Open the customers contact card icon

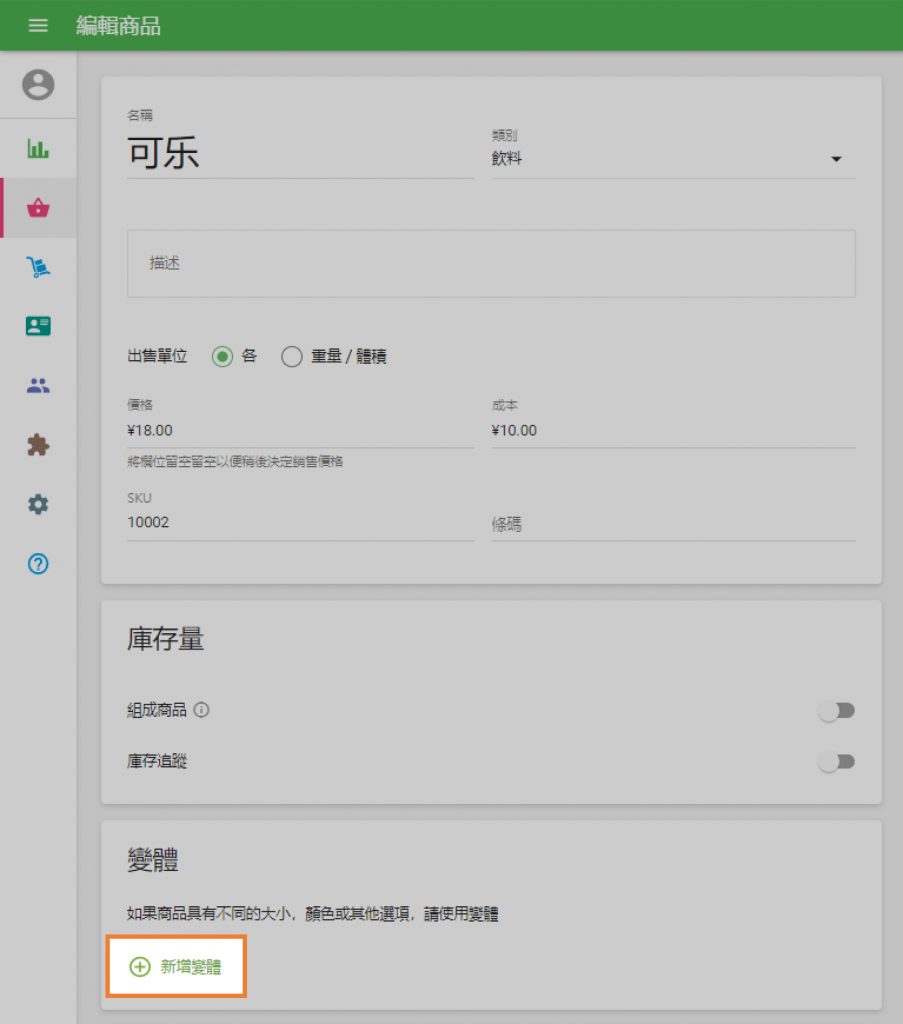click(x=38, y=326)
